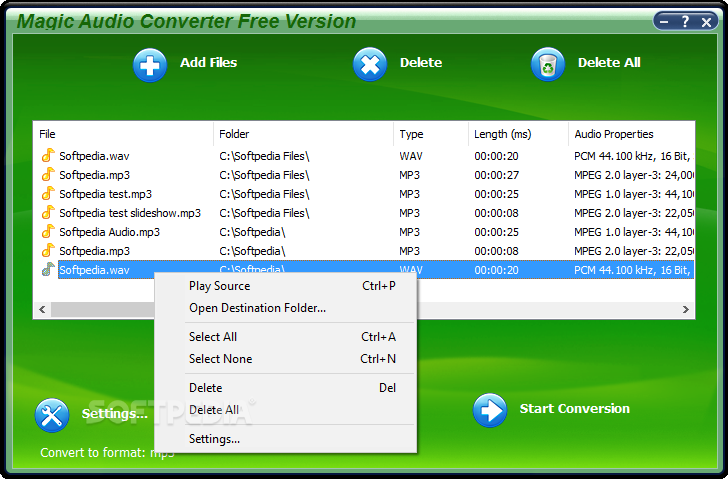Image resolution: width=728 pixels, height=479 pixels.
Task: Sort by the Audio Properties column header
Action: 631,134
